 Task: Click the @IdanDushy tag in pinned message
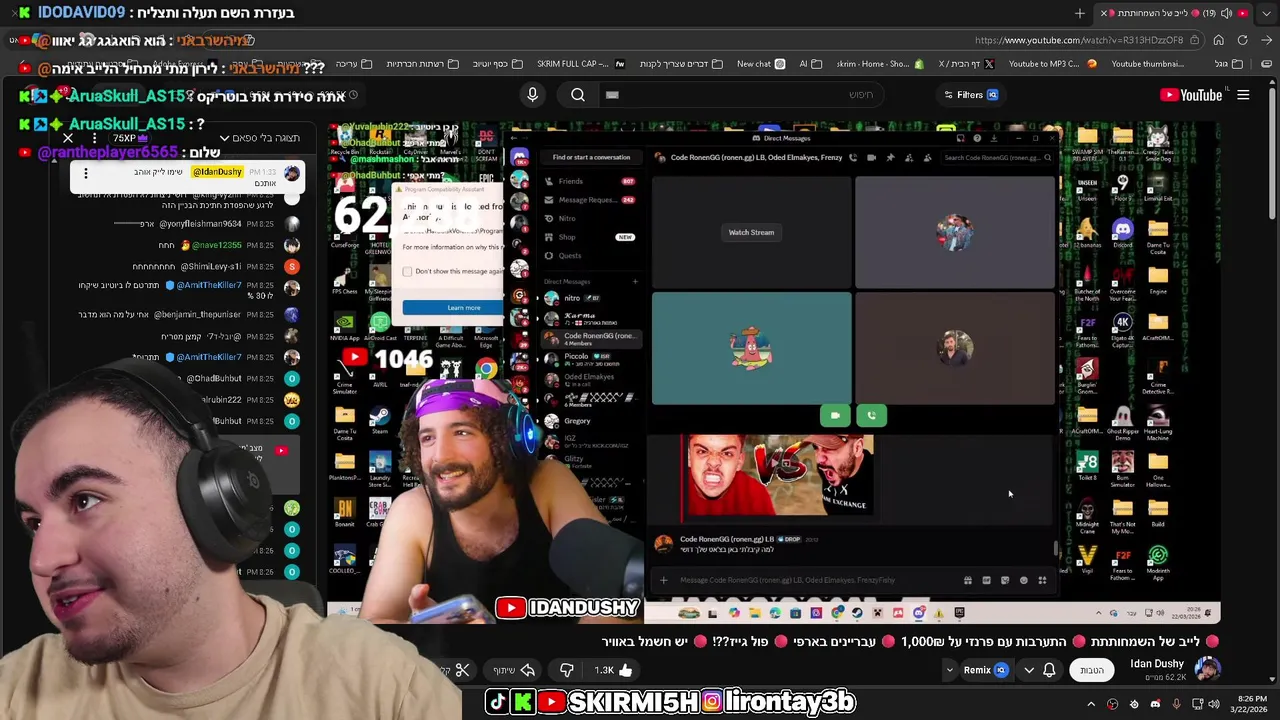pos(217,172)
